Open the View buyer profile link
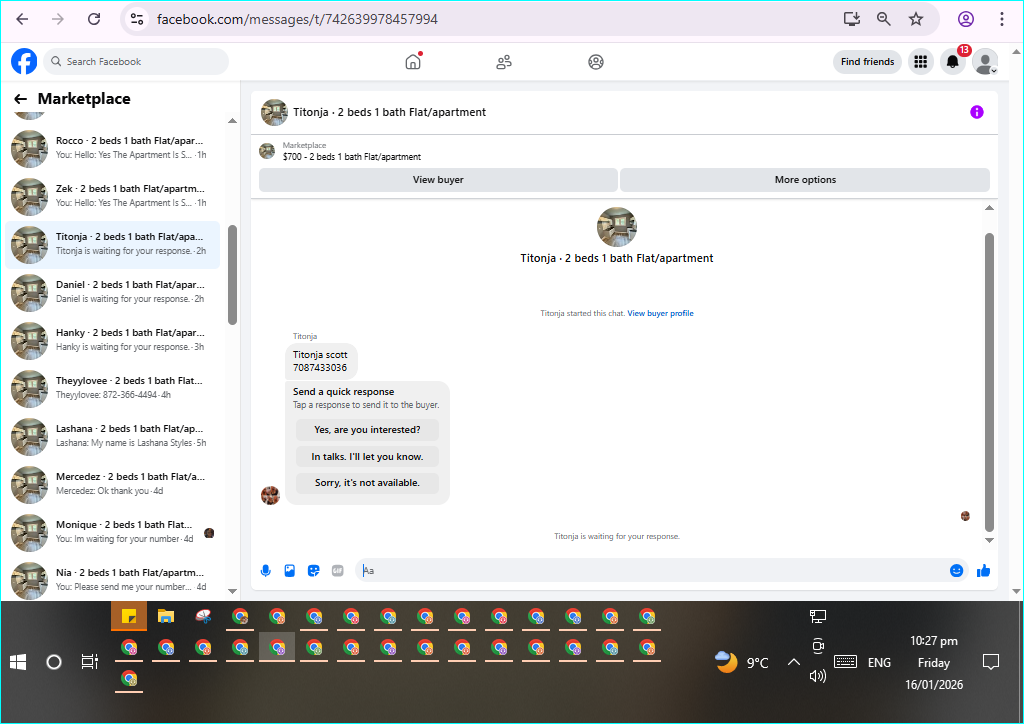Viewport: 1024px width, 724px height. coord(660,313)
